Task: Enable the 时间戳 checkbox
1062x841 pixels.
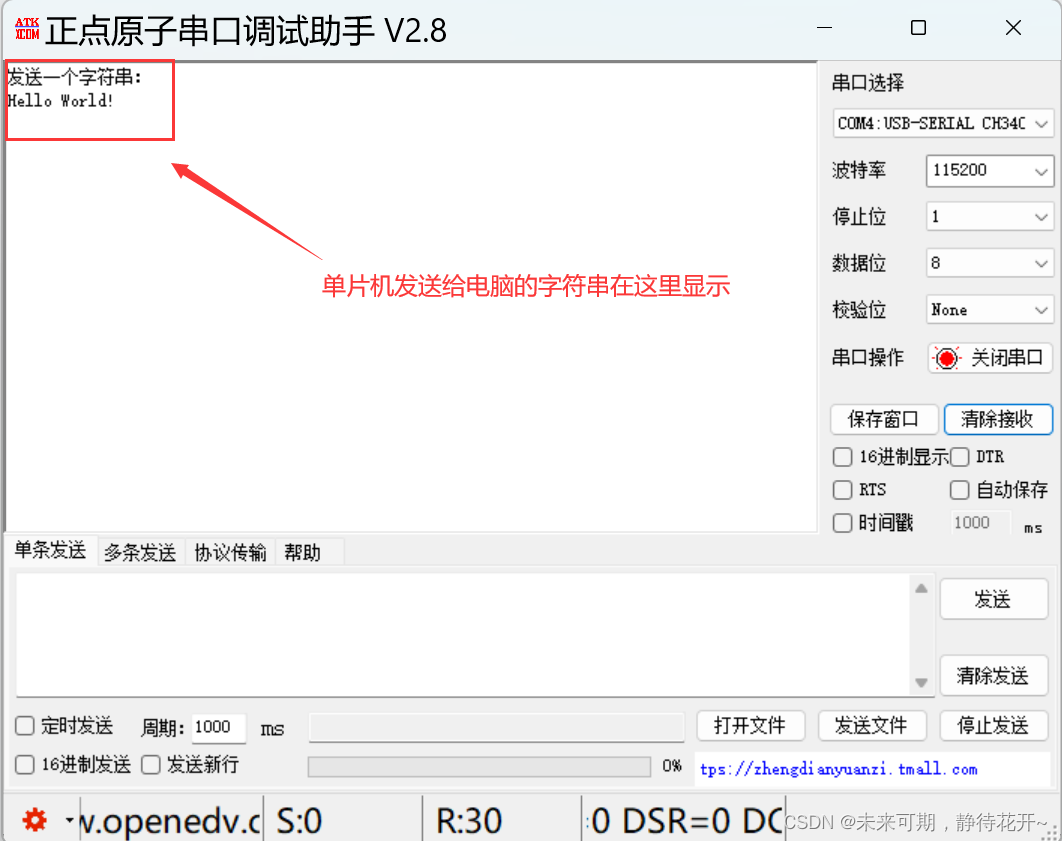Action: click(843, 523)
